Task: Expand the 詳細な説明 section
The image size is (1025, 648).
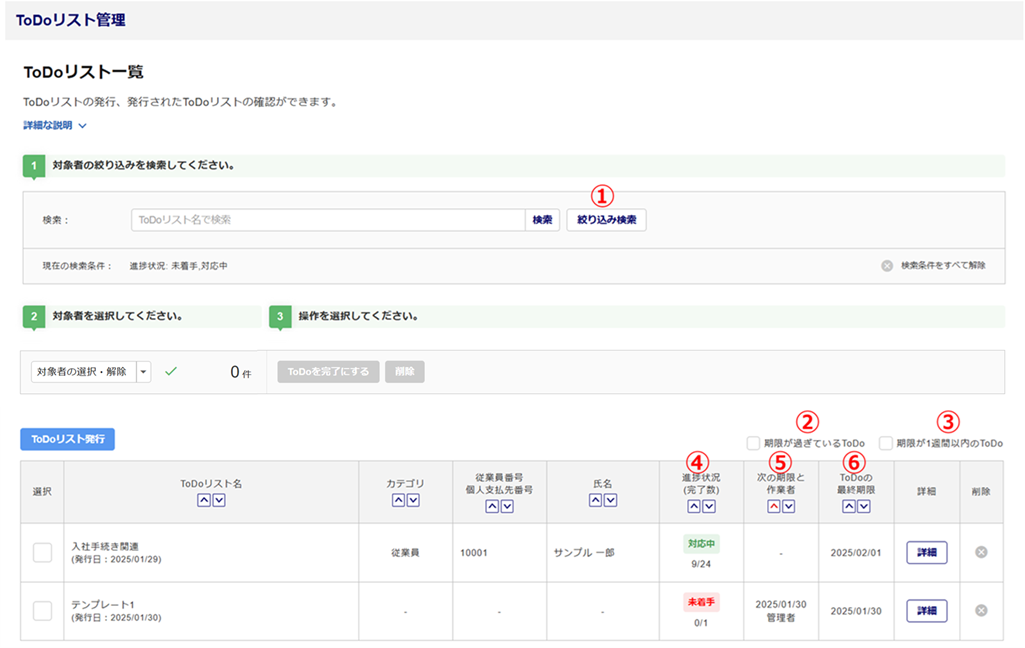Action: click(x=55, y=126)
